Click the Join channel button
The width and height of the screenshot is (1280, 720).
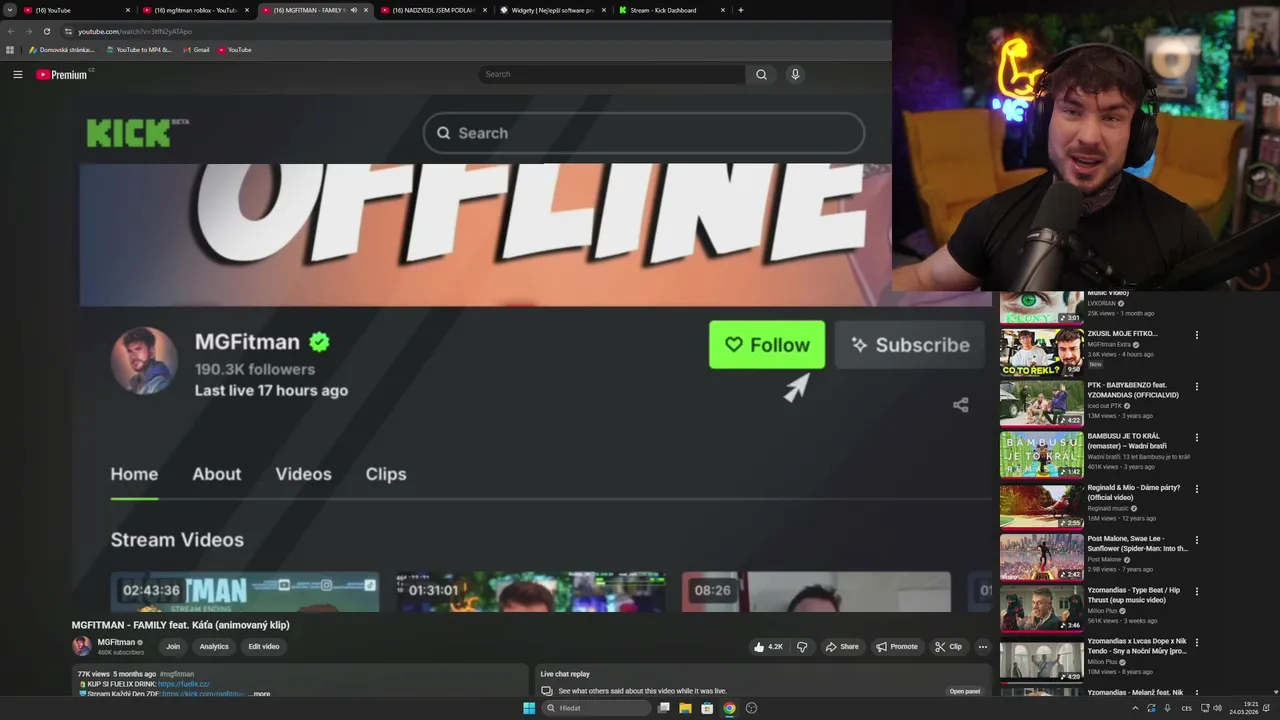click(x=173, y=647)
